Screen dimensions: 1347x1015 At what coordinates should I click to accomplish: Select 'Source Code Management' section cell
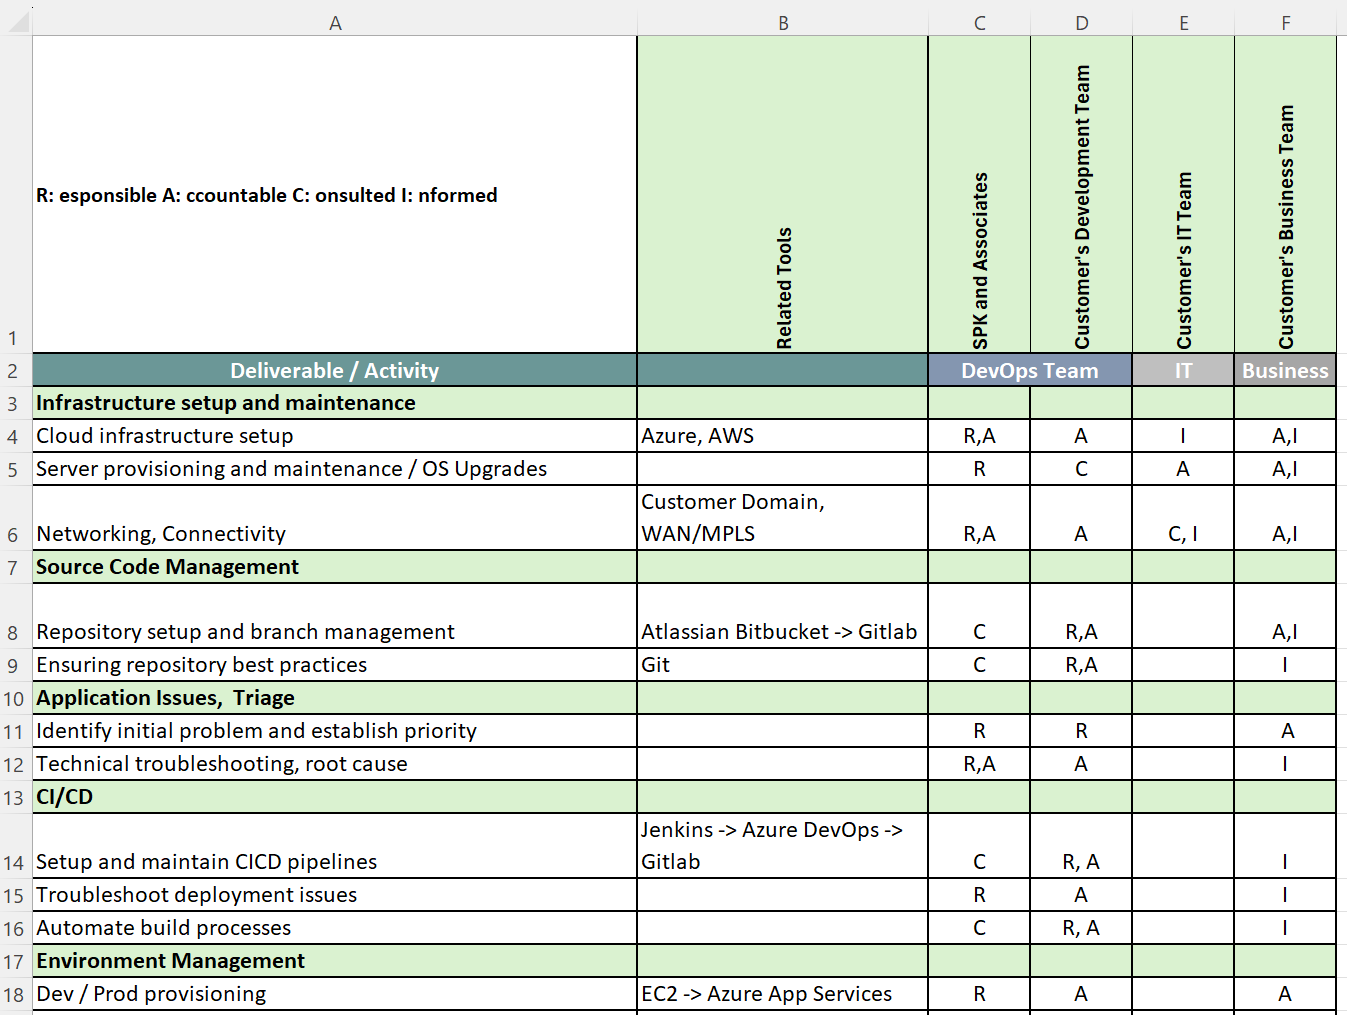pyautogui.click(x=335, y=567)
